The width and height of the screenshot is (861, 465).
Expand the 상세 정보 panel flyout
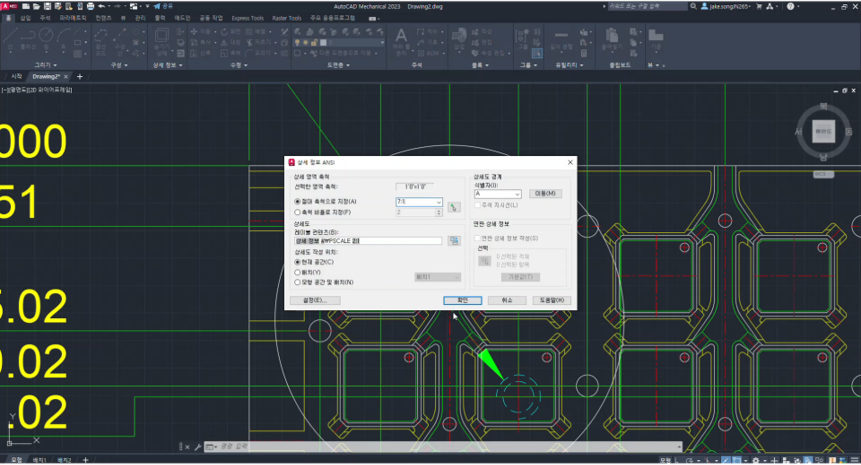tap(167, 65)
